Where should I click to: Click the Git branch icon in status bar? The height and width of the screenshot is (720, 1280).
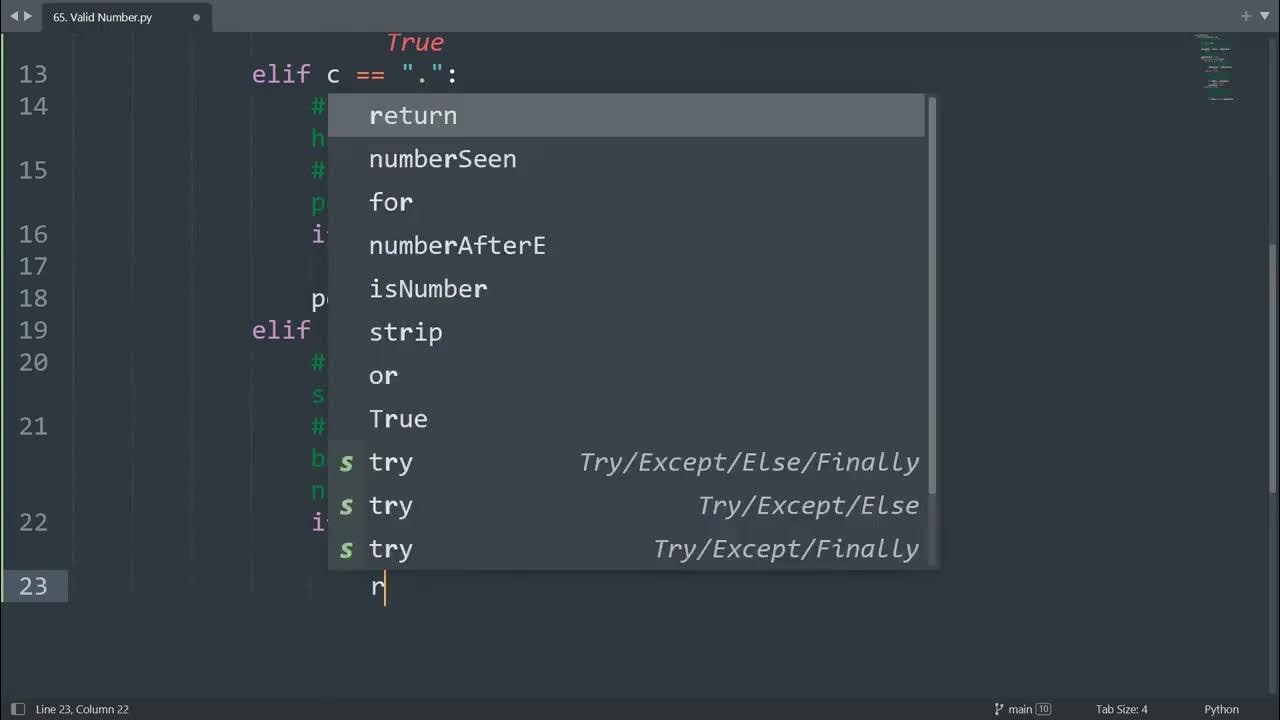[998, 709]
